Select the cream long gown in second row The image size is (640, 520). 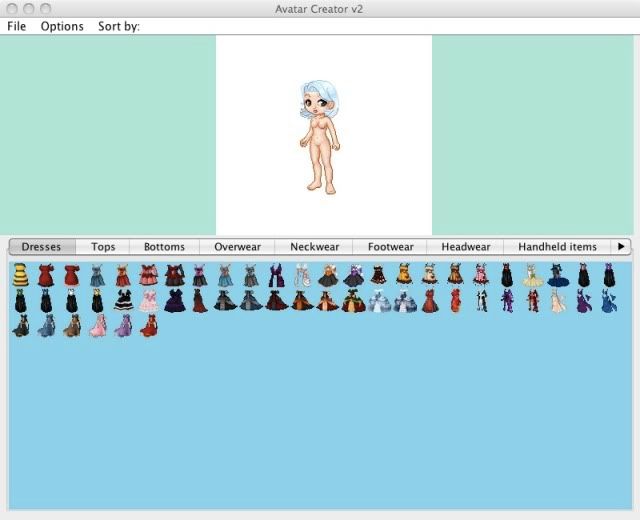click(558, 301)
